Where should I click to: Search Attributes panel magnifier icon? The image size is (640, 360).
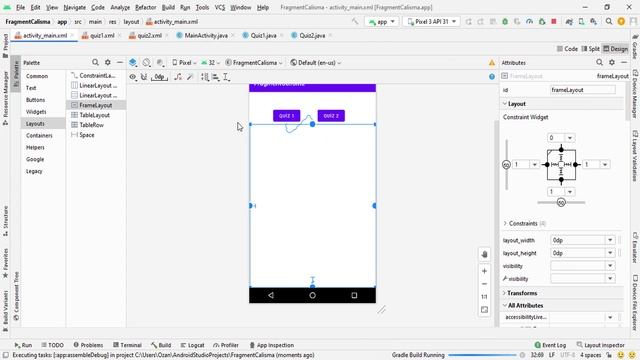tap(599, 62)
